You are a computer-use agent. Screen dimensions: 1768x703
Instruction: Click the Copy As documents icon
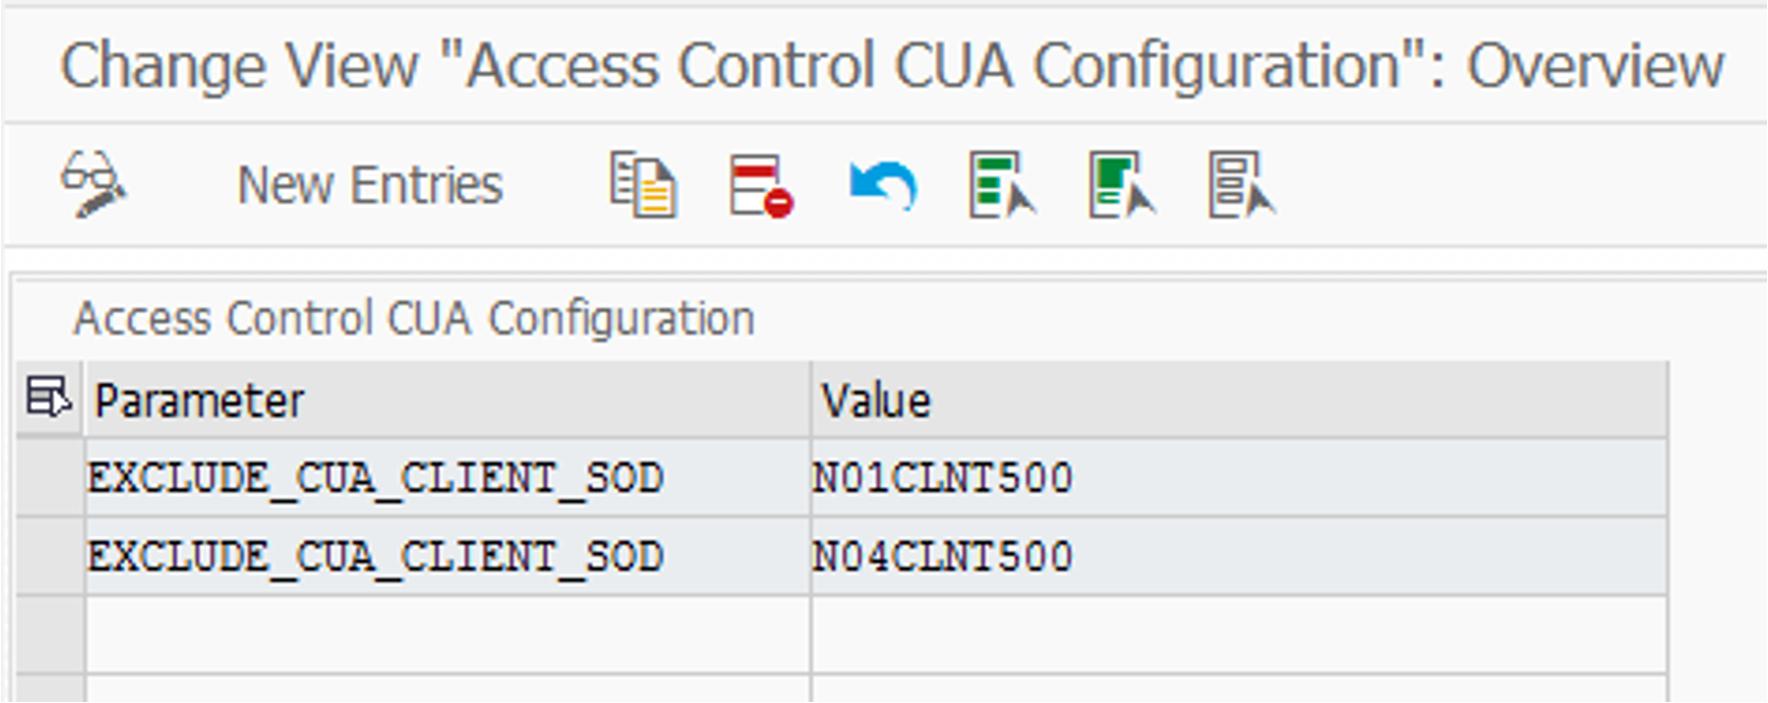(x=643, y=184)
